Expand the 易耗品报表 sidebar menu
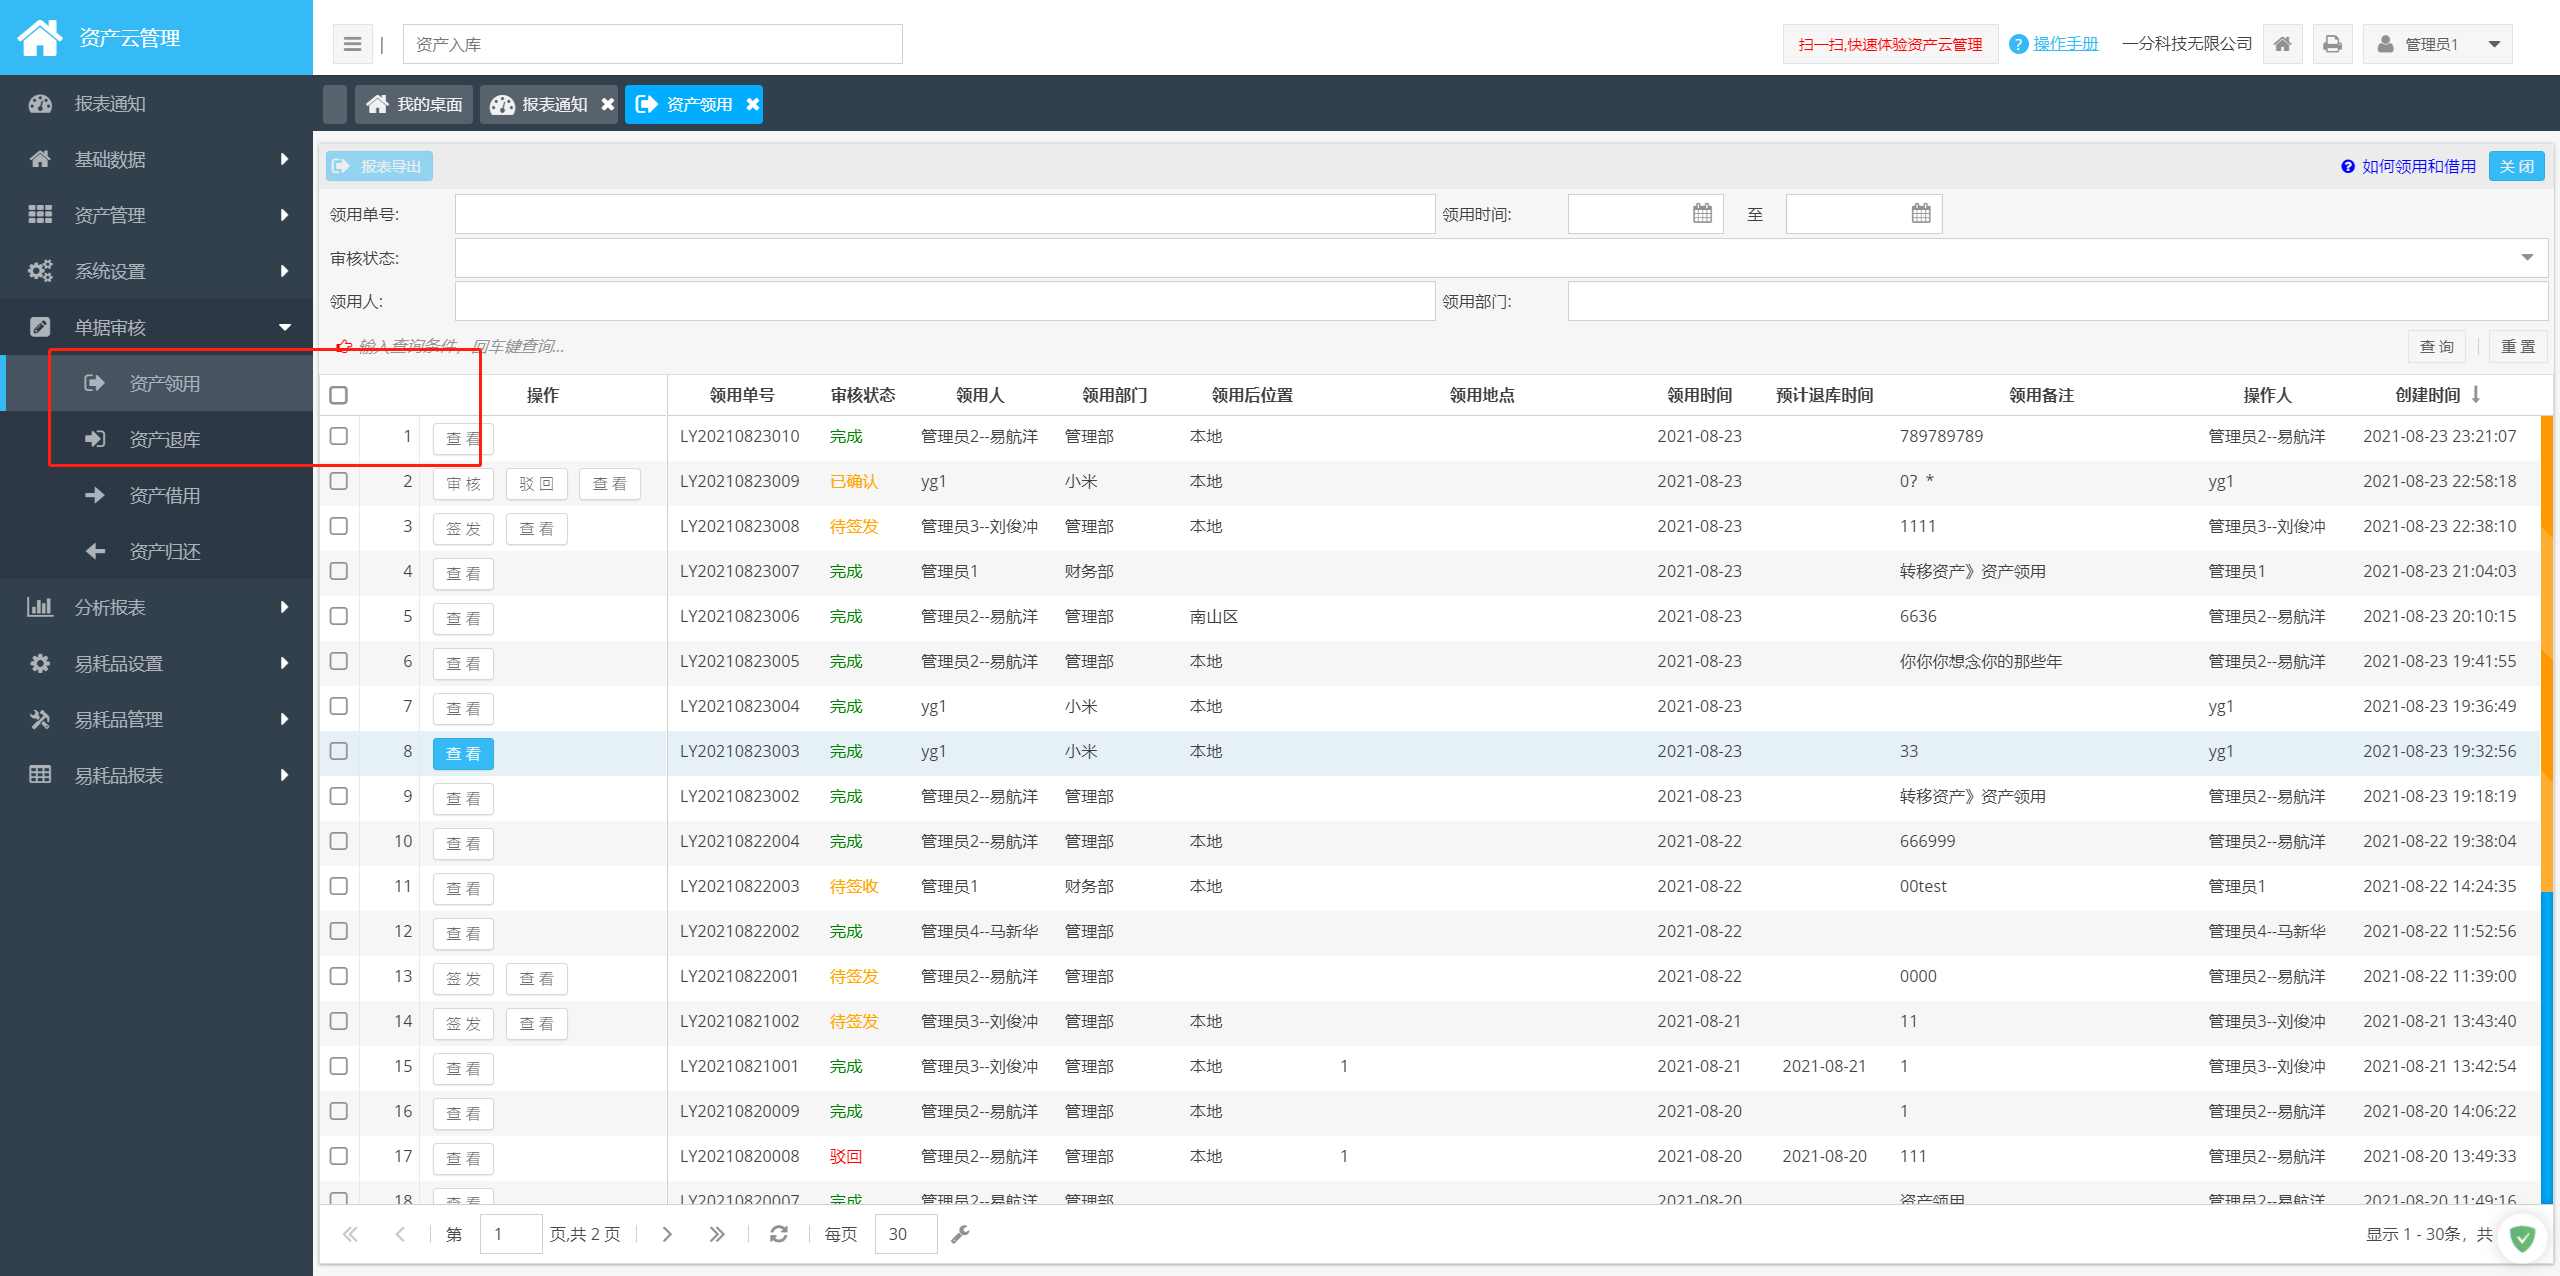The width and height of the screenshot is (2560, 1276). point(156,775)
